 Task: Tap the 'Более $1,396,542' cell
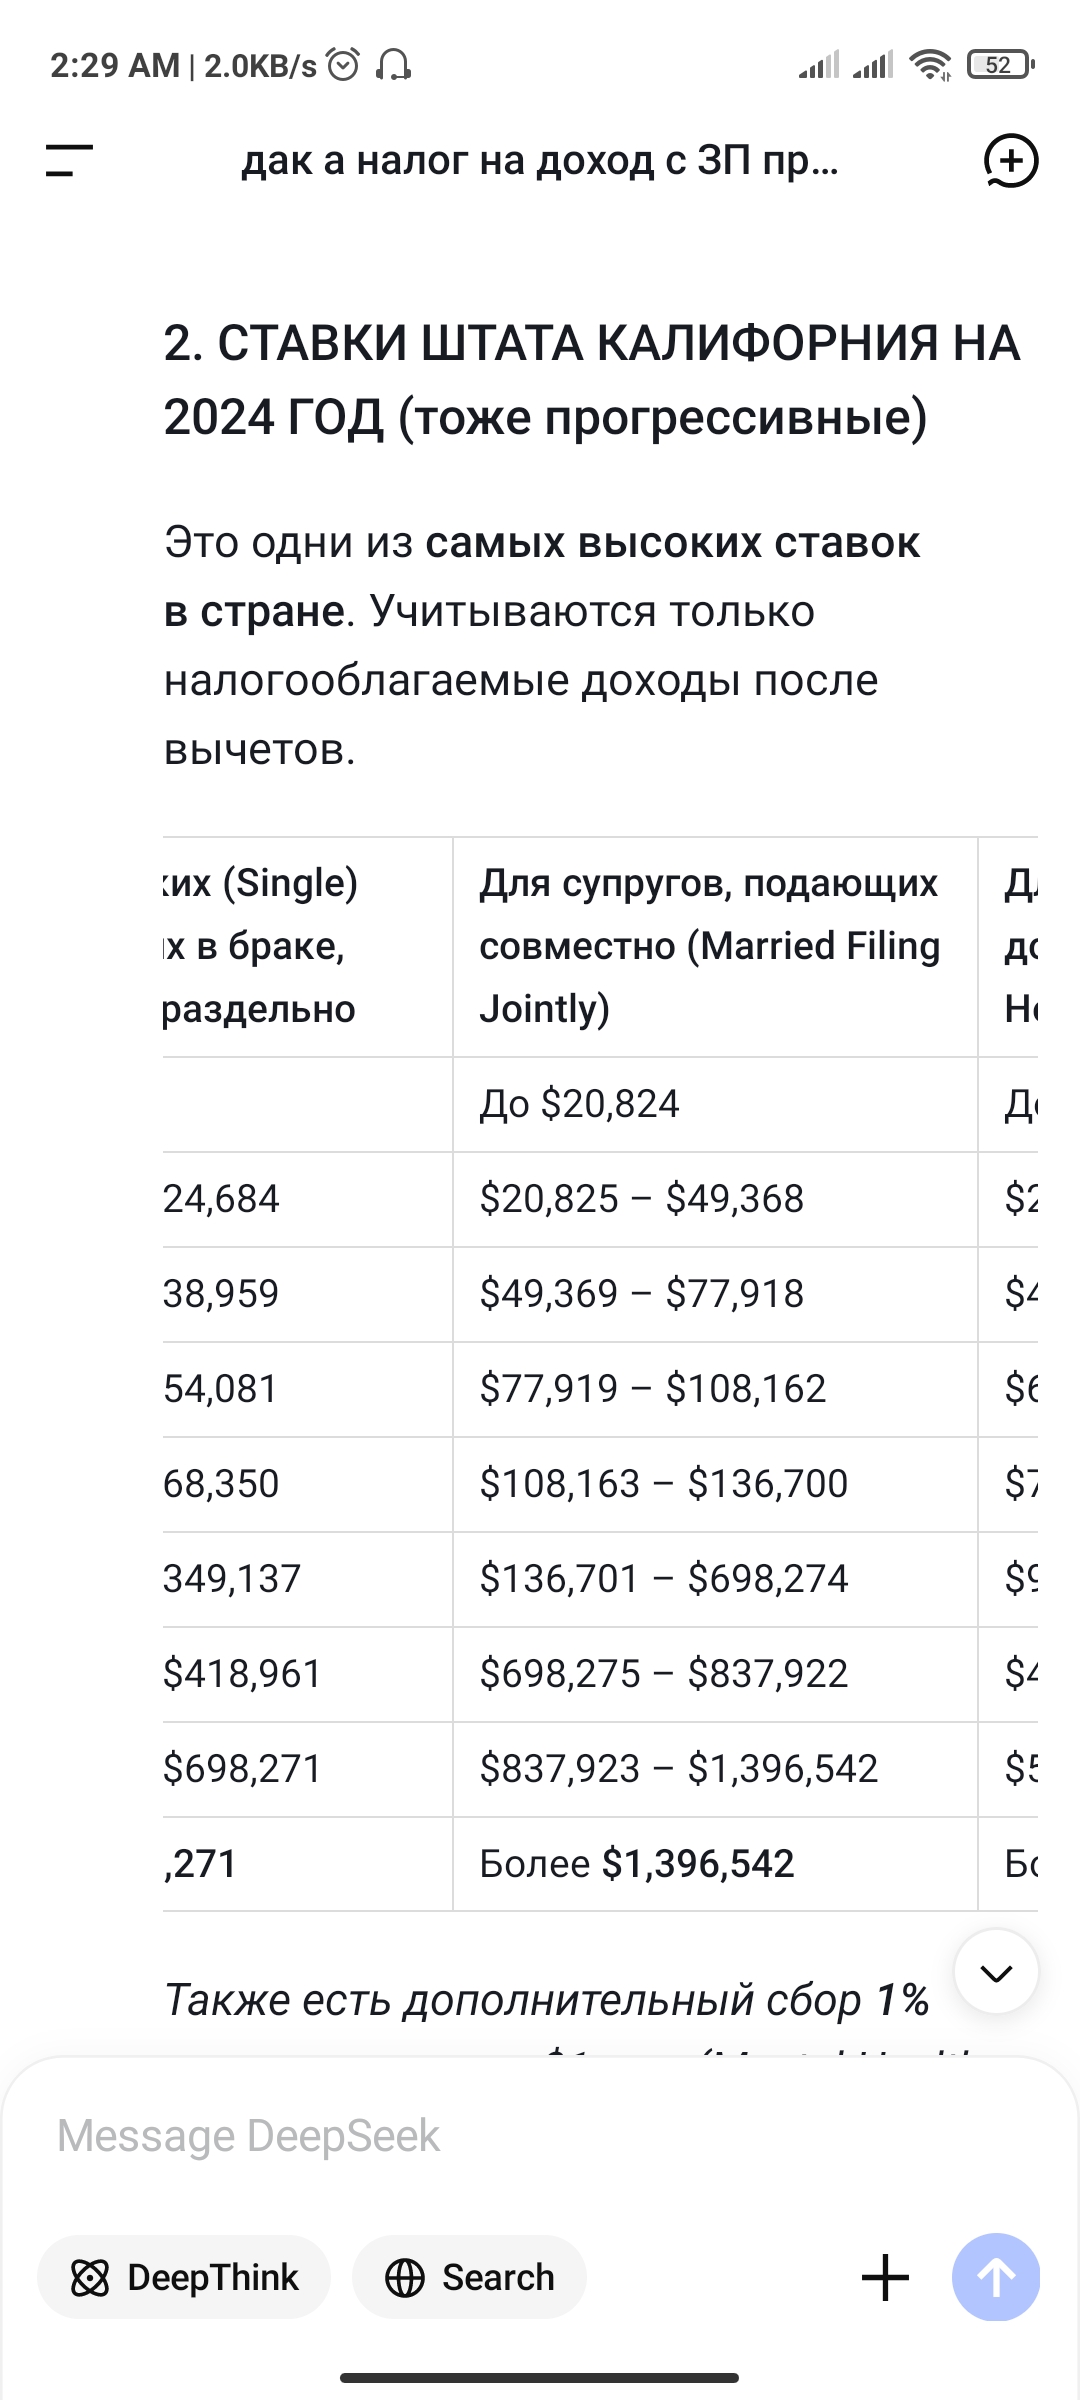point(637,1864)
